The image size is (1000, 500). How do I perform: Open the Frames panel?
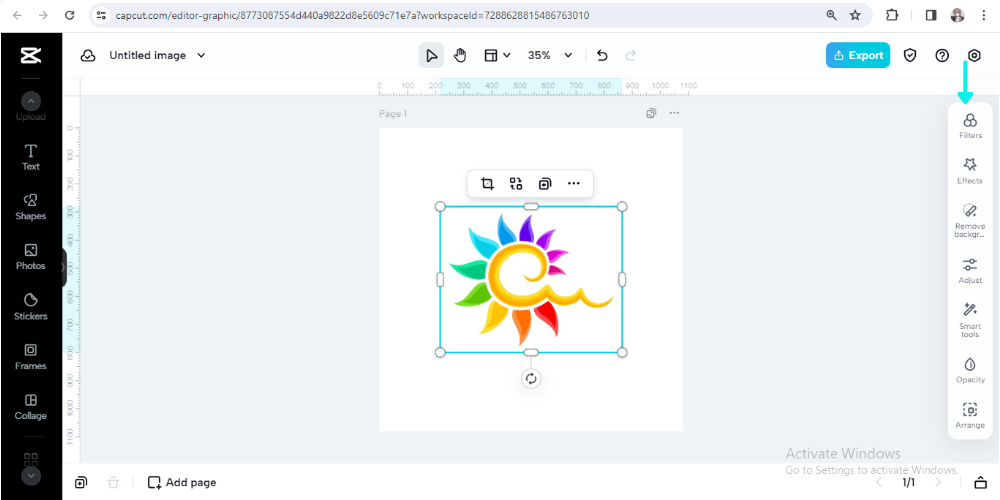(31, 357)
